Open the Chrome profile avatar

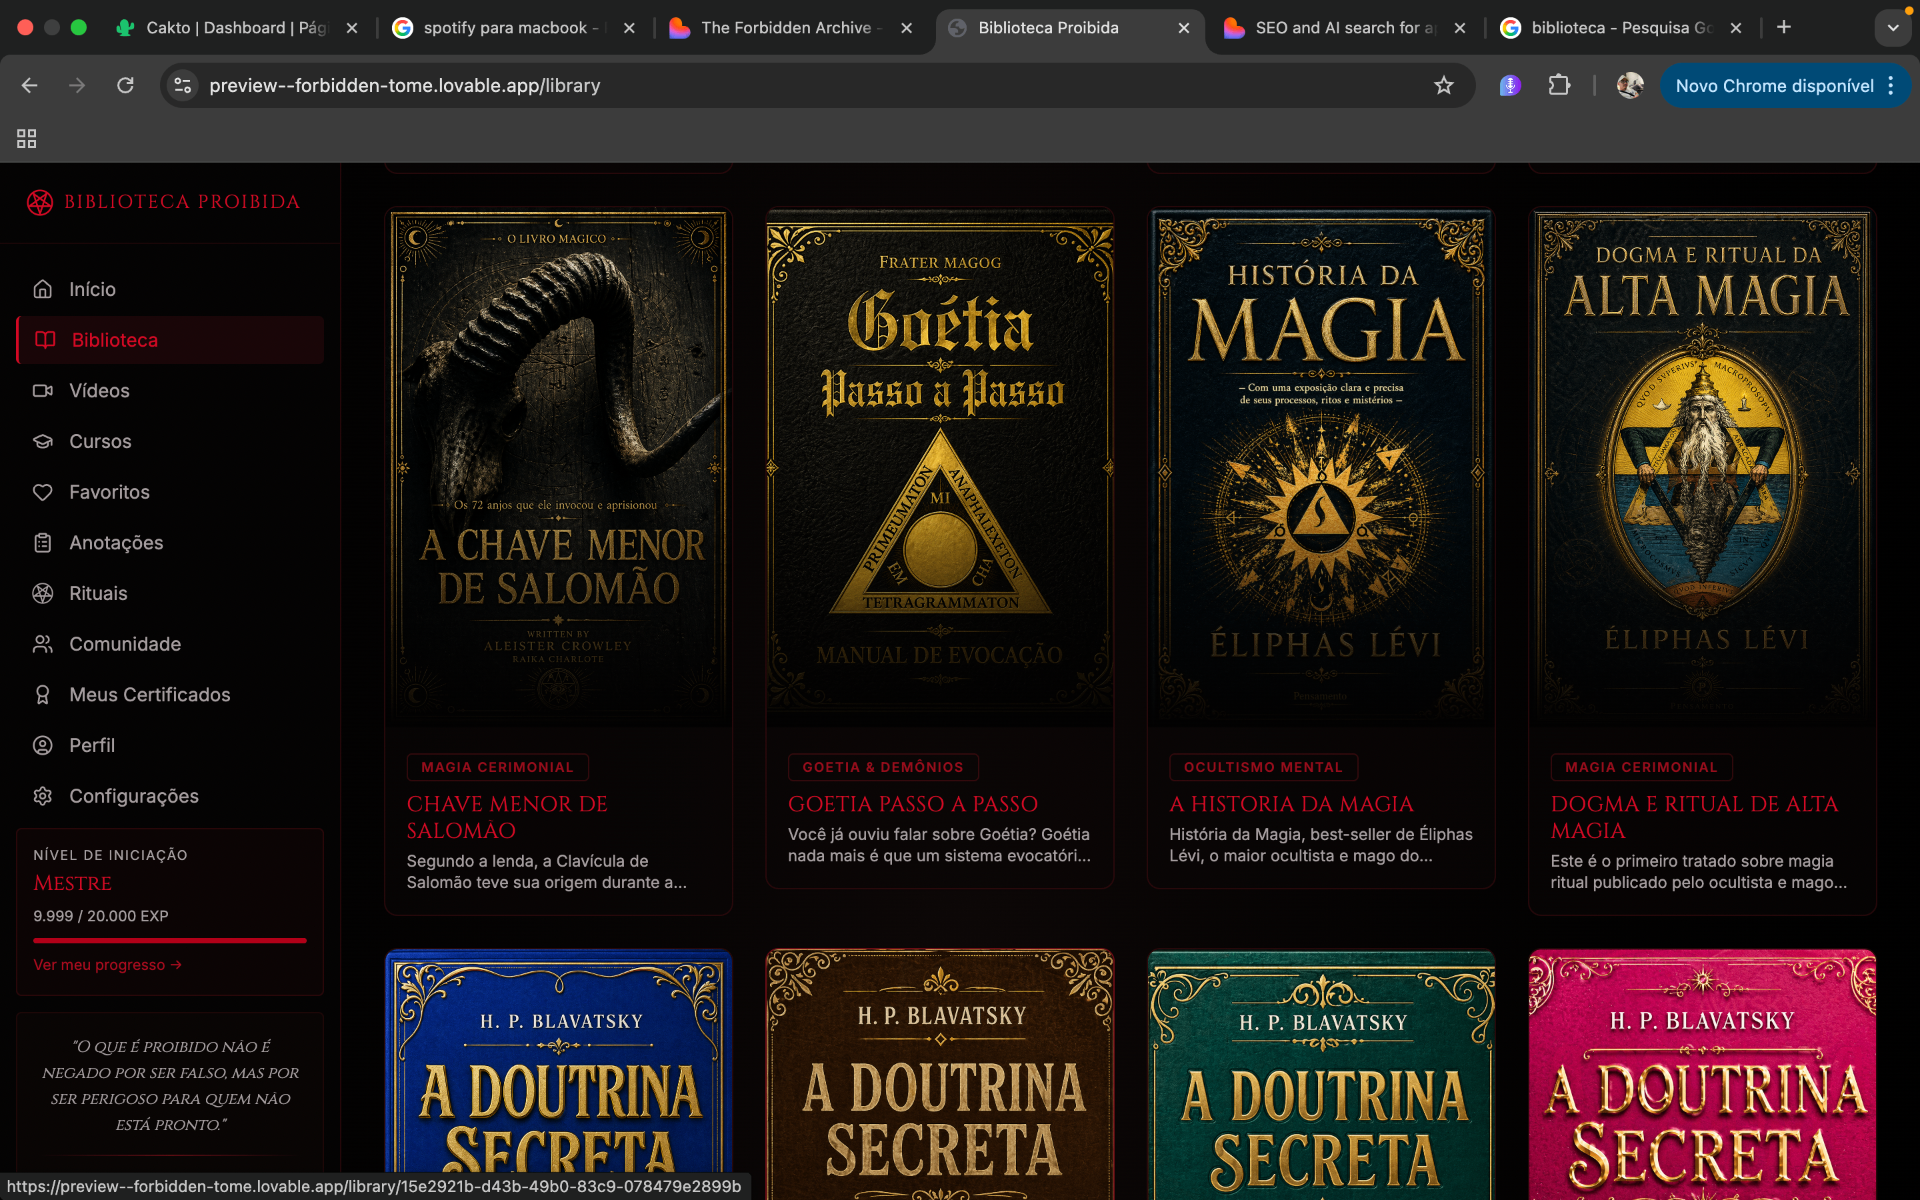click(x=1630, y=86)
